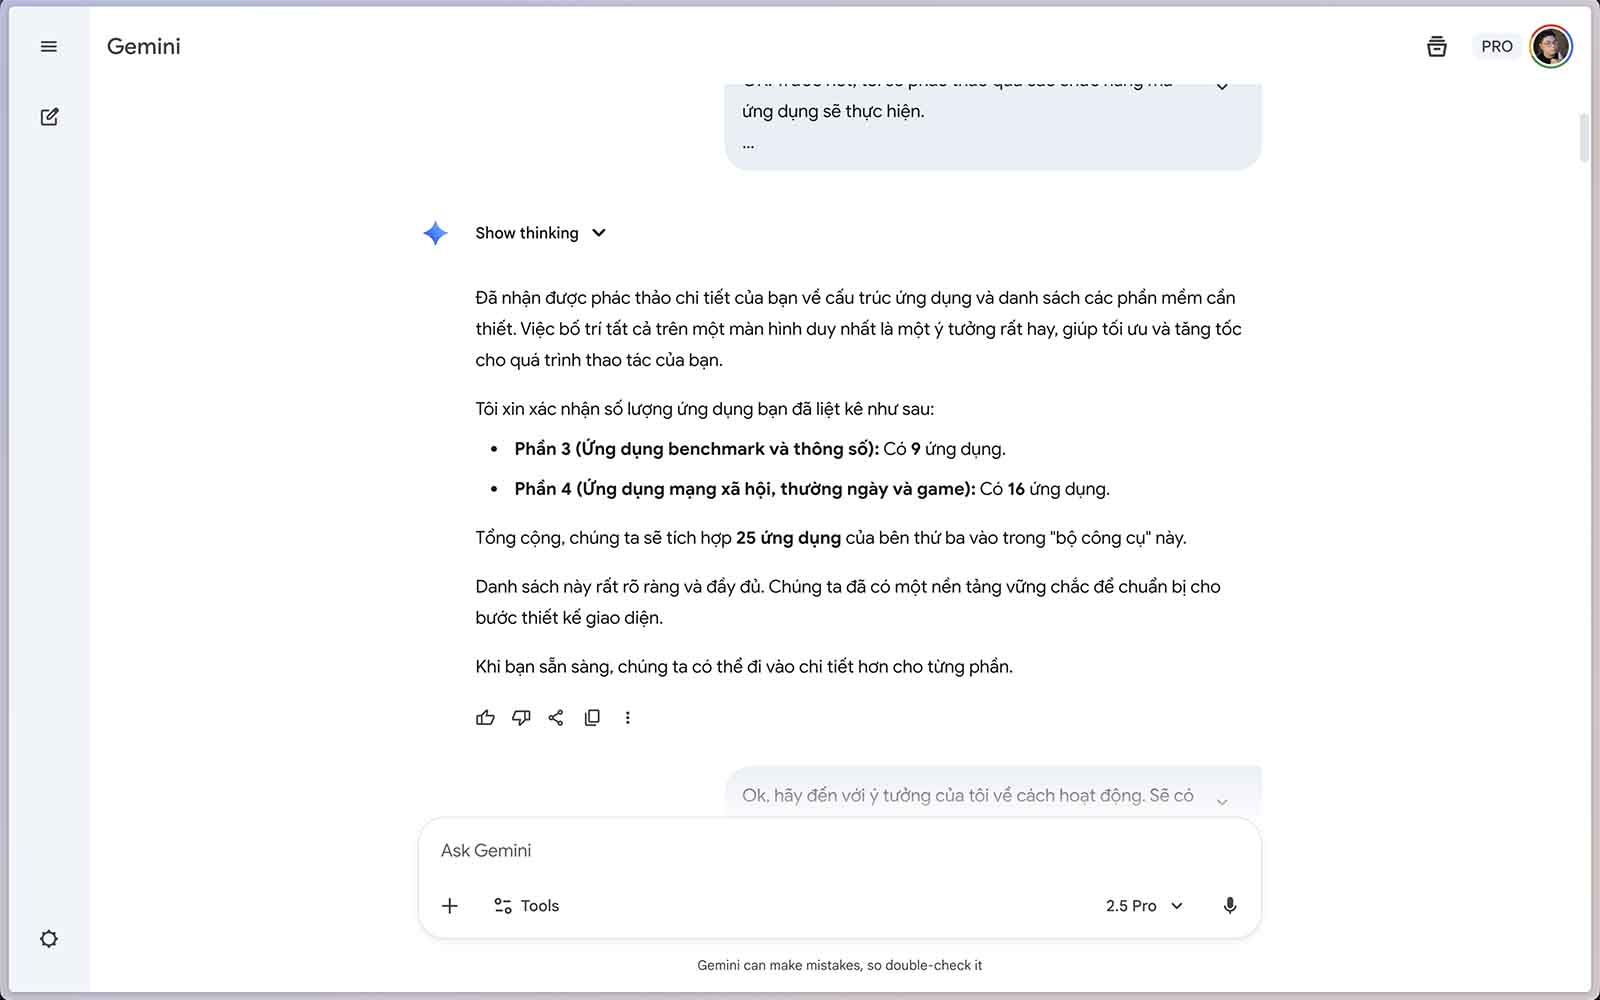The height and width of the screenshot is (1000, 1600).
Task: Open the hamburger main menu
Action: [48, 47]
